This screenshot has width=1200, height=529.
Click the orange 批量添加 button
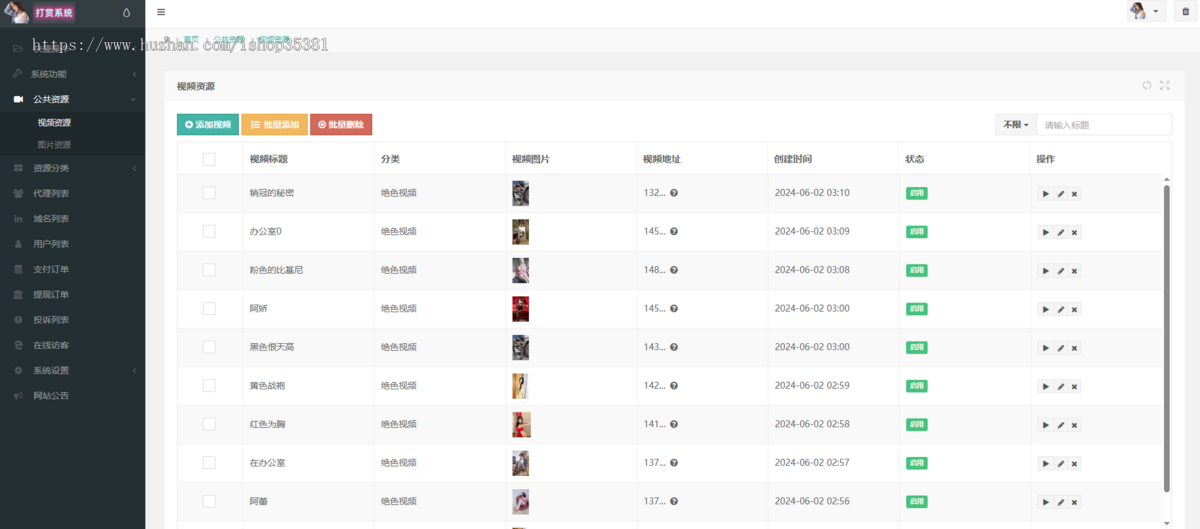(274, 124)
